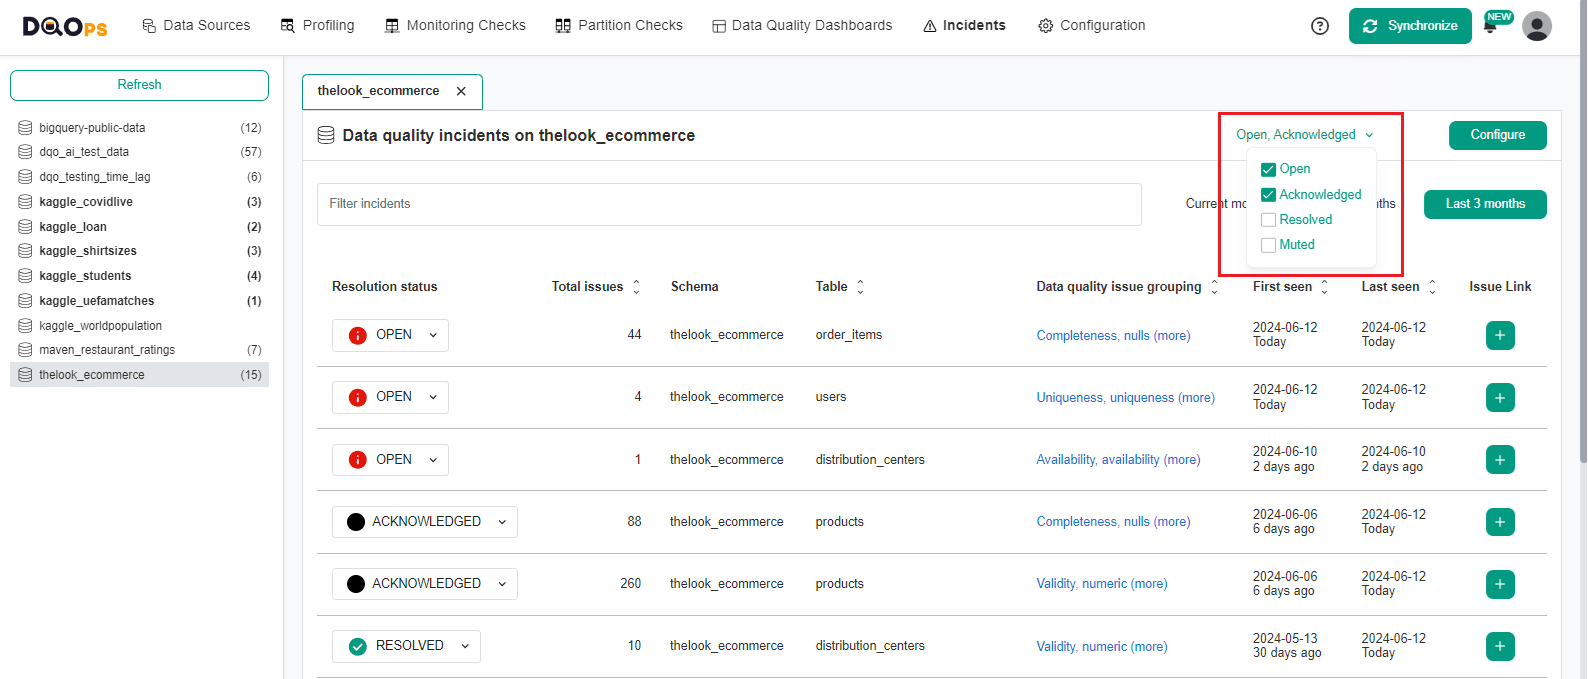Open Data Quality Dashboards
This screenshot has width=1588, height=679.
(x=802, y=26)
